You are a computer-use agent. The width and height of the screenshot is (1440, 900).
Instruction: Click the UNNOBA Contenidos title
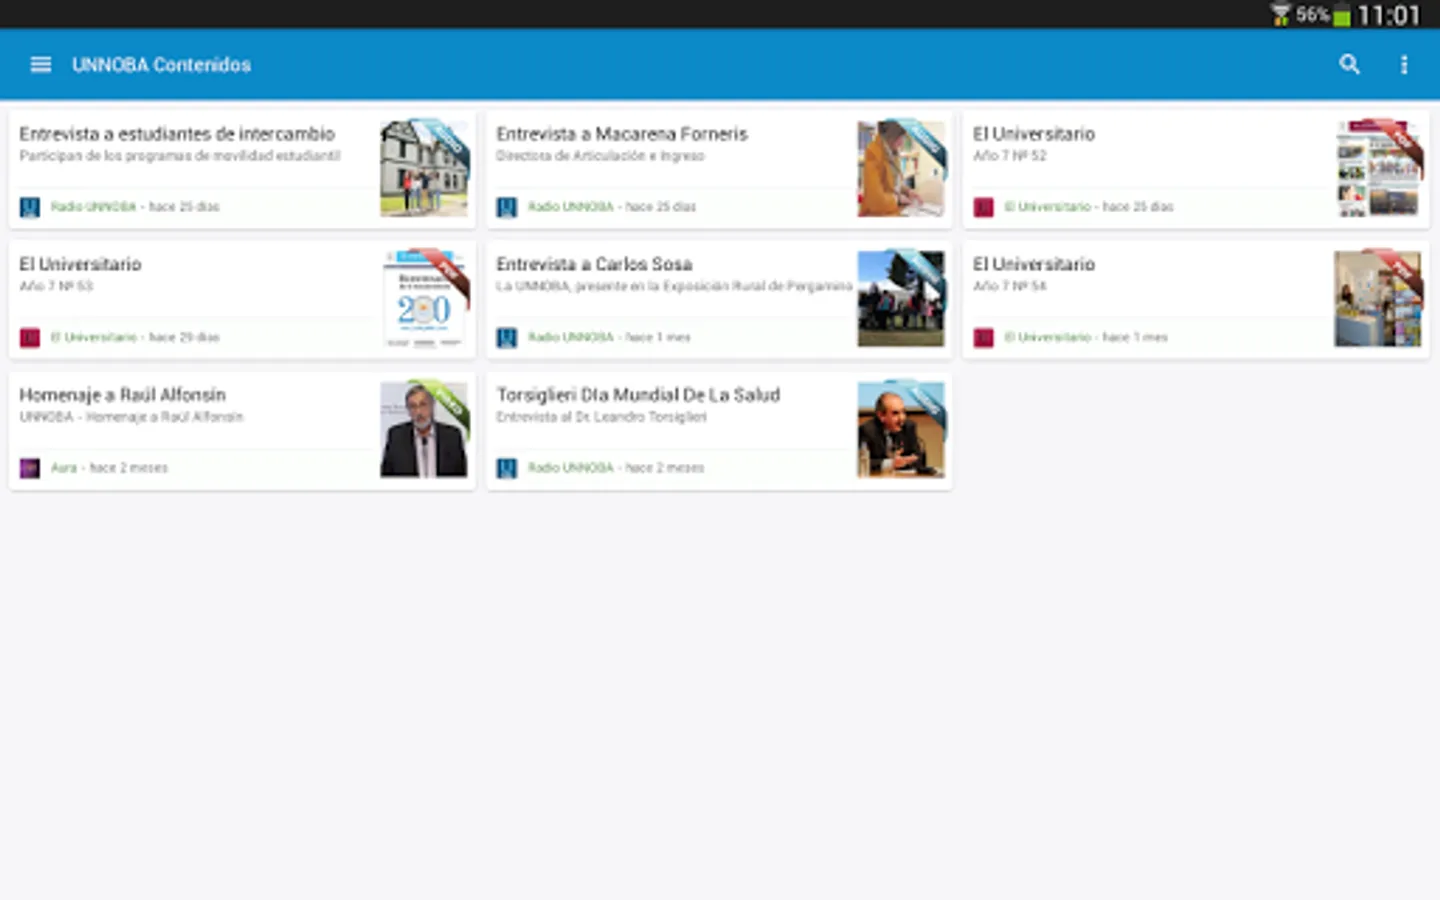161,65
